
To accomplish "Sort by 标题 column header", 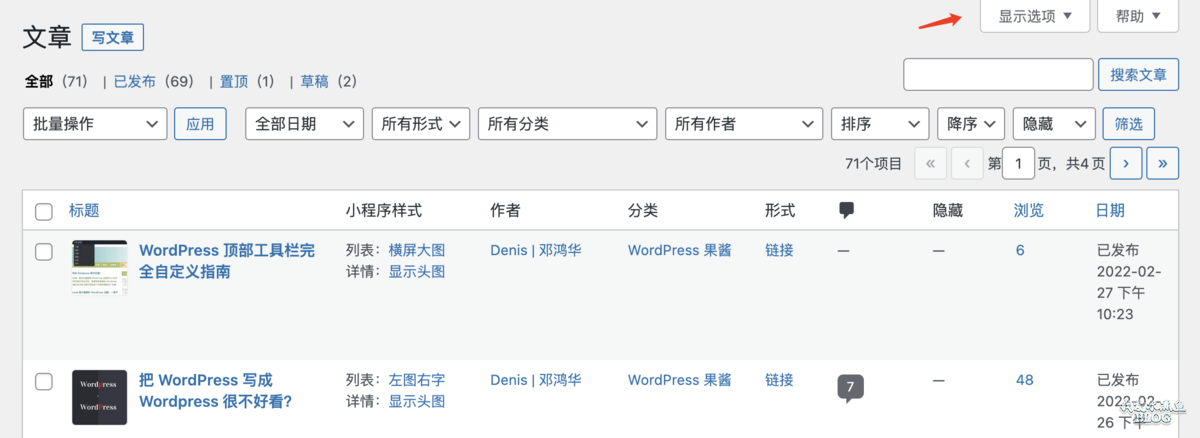I will click(x=84, y=211).
